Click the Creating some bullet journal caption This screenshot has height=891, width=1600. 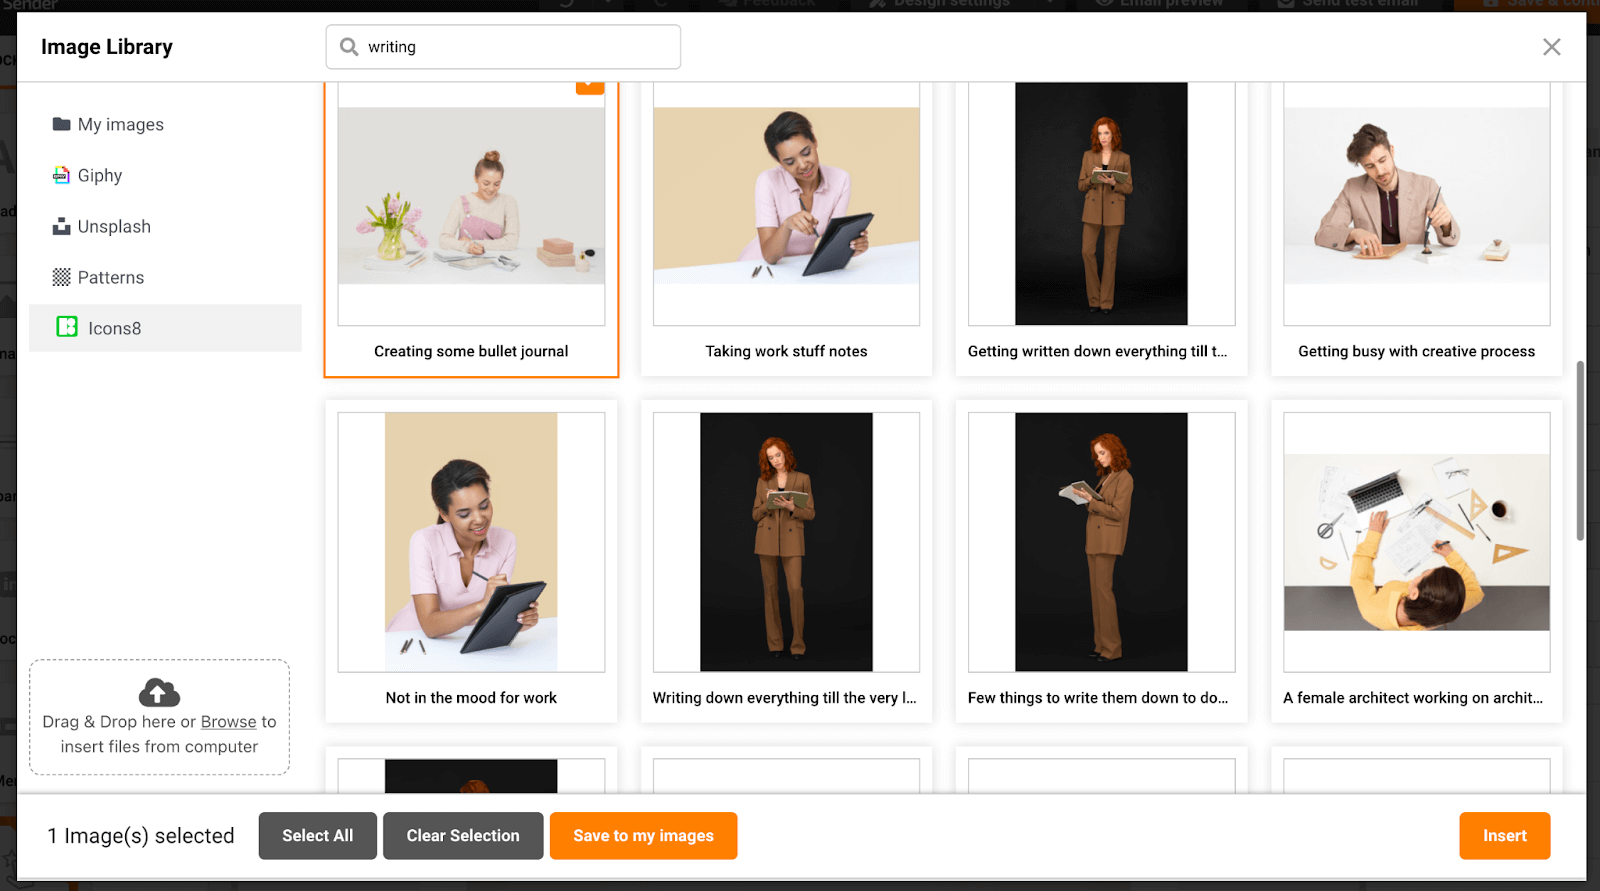point(471,351)
